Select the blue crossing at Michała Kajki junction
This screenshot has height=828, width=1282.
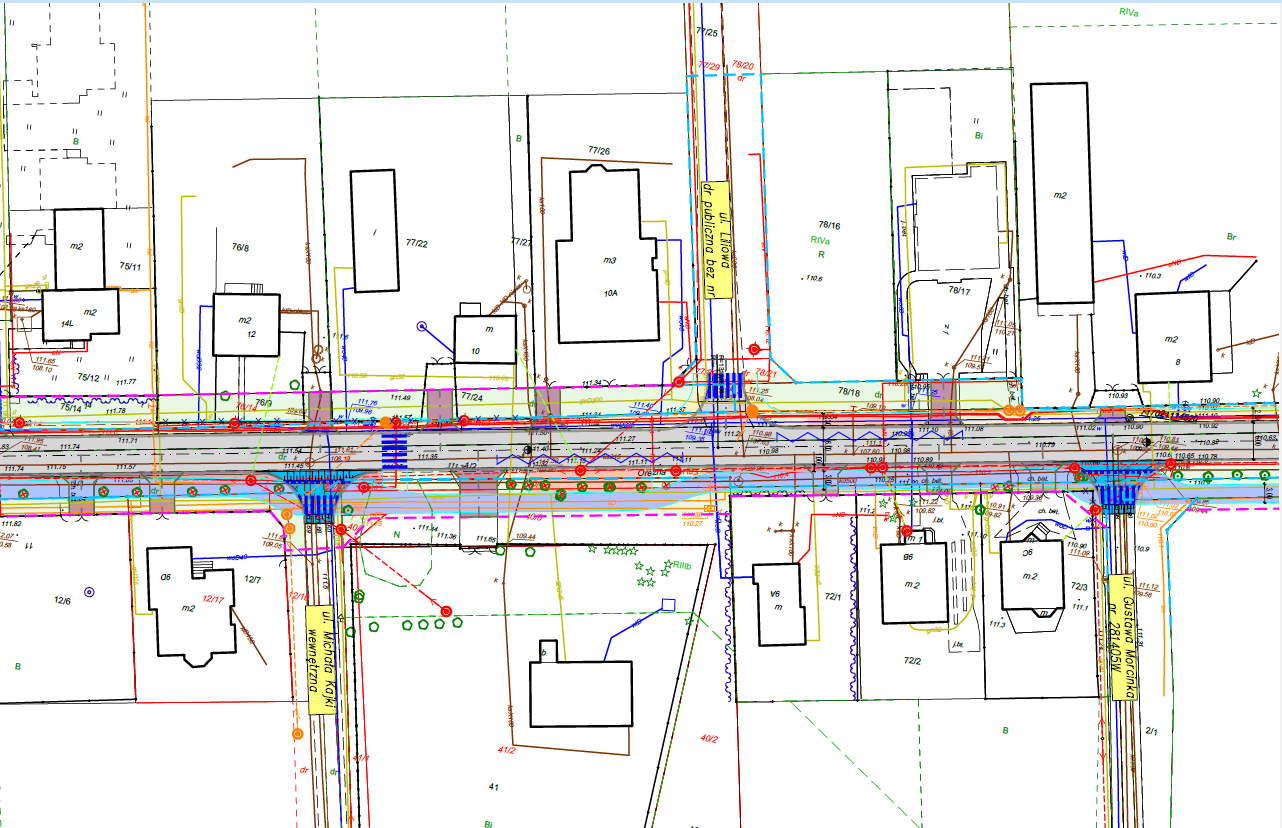316,500
